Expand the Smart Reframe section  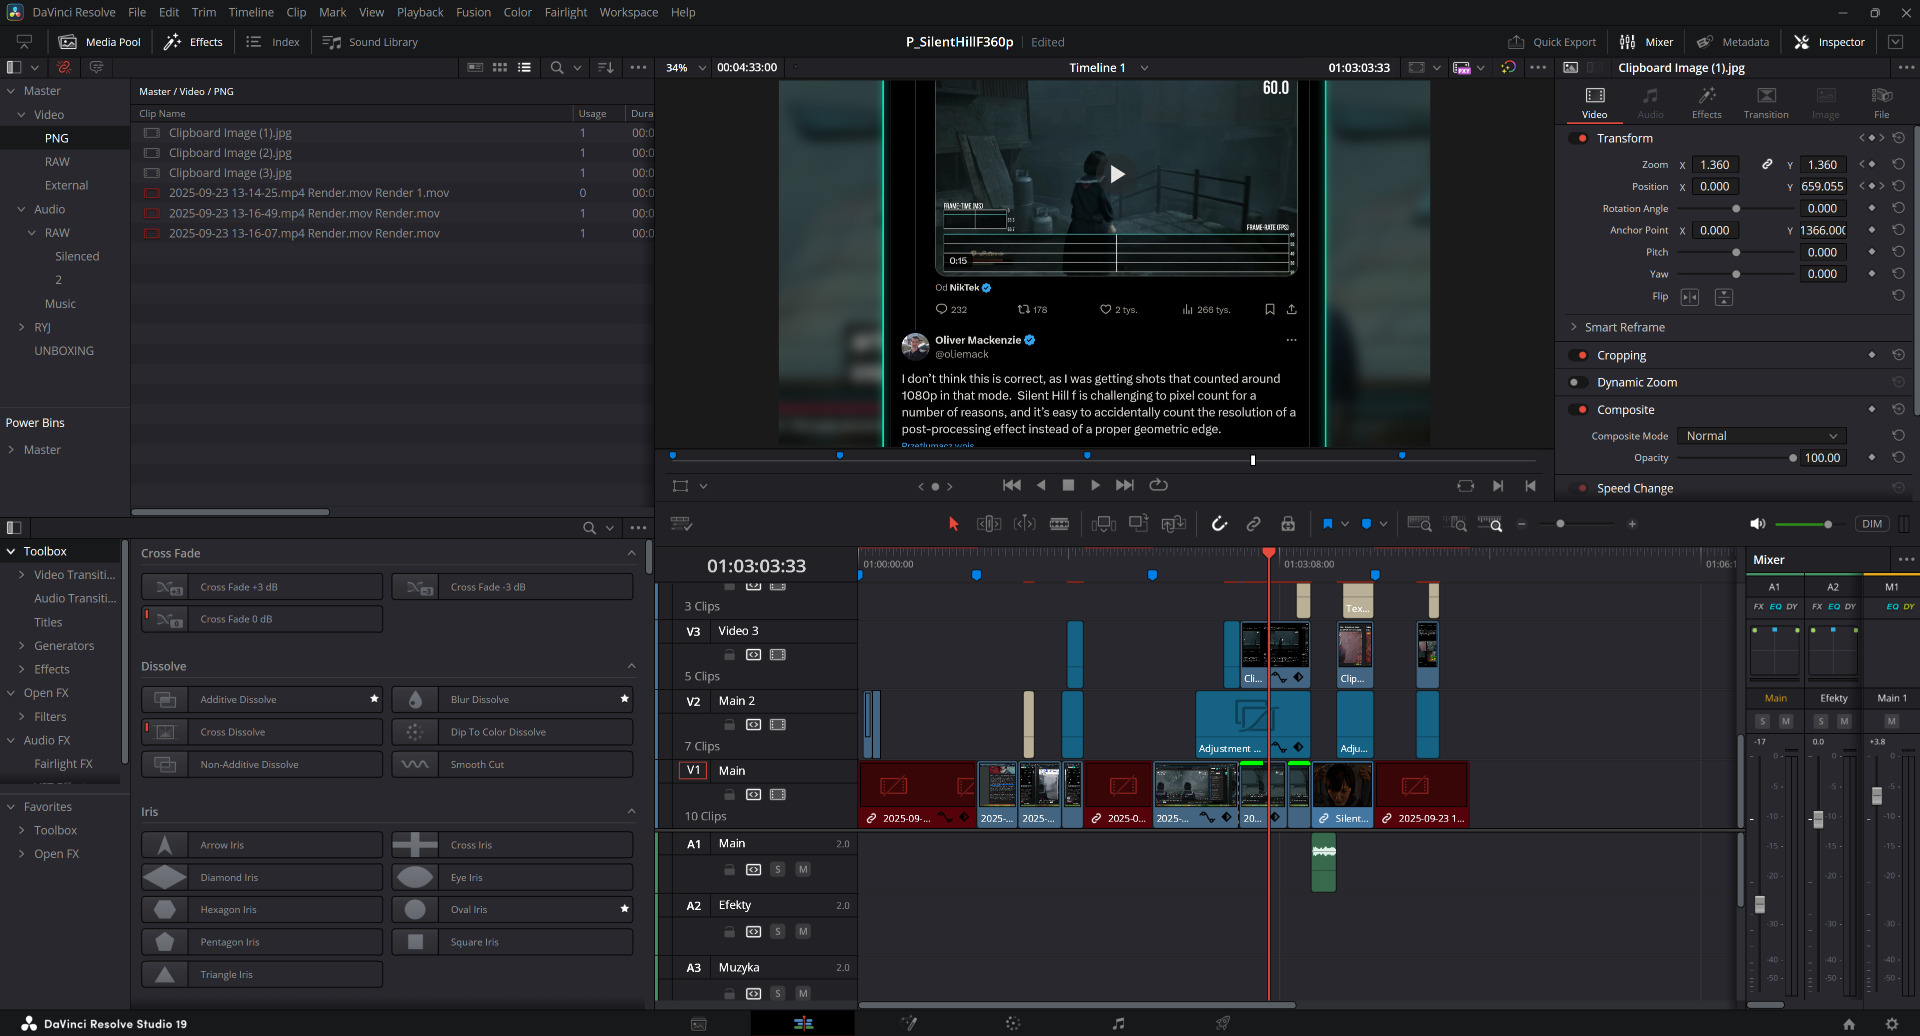click(x=1574, y=327)
